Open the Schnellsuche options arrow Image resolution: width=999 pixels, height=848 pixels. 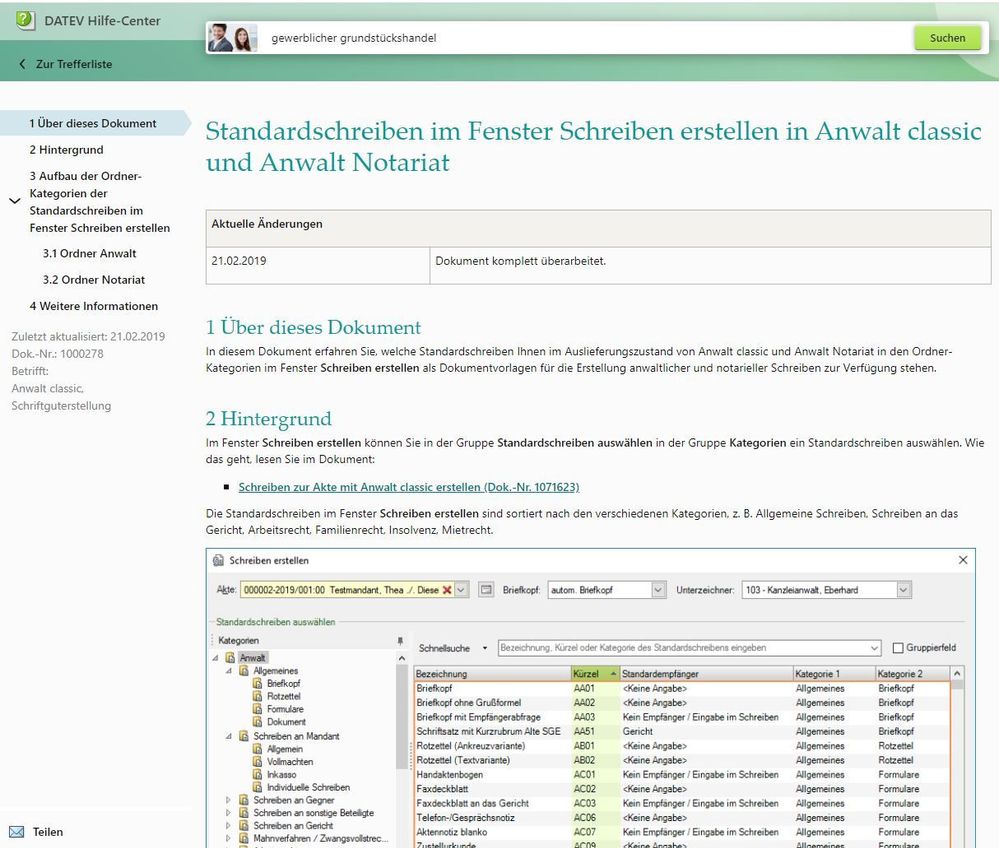[485, 648]
